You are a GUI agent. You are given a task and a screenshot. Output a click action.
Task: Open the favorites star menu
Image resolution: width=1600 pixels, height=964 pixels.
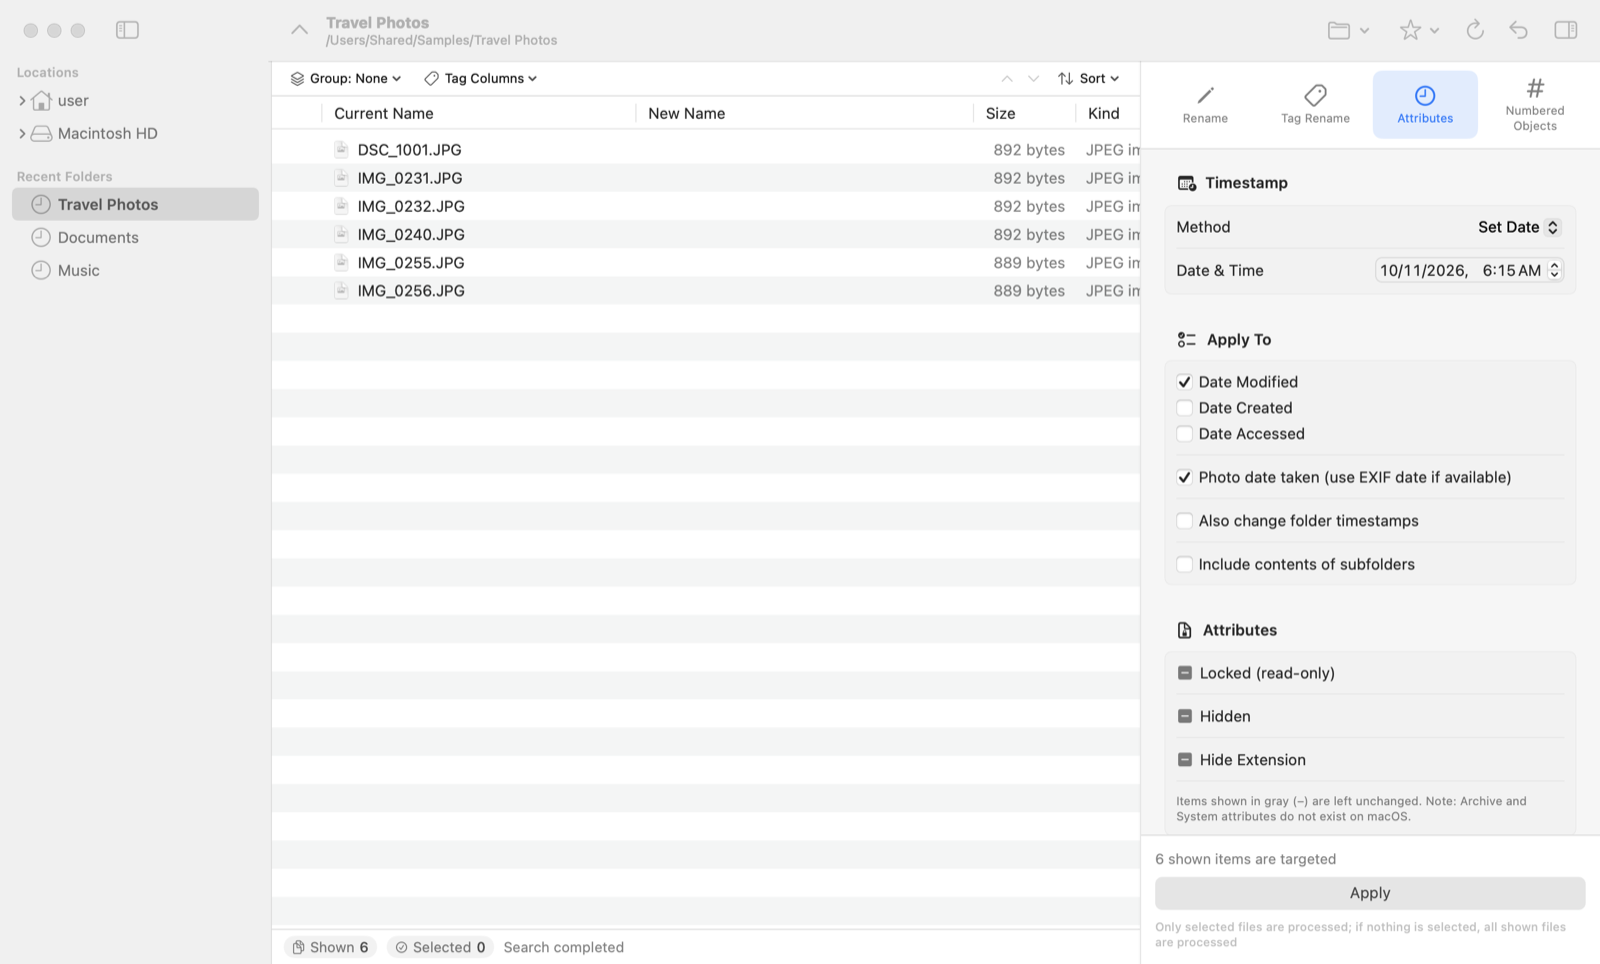pos(1419,30)
